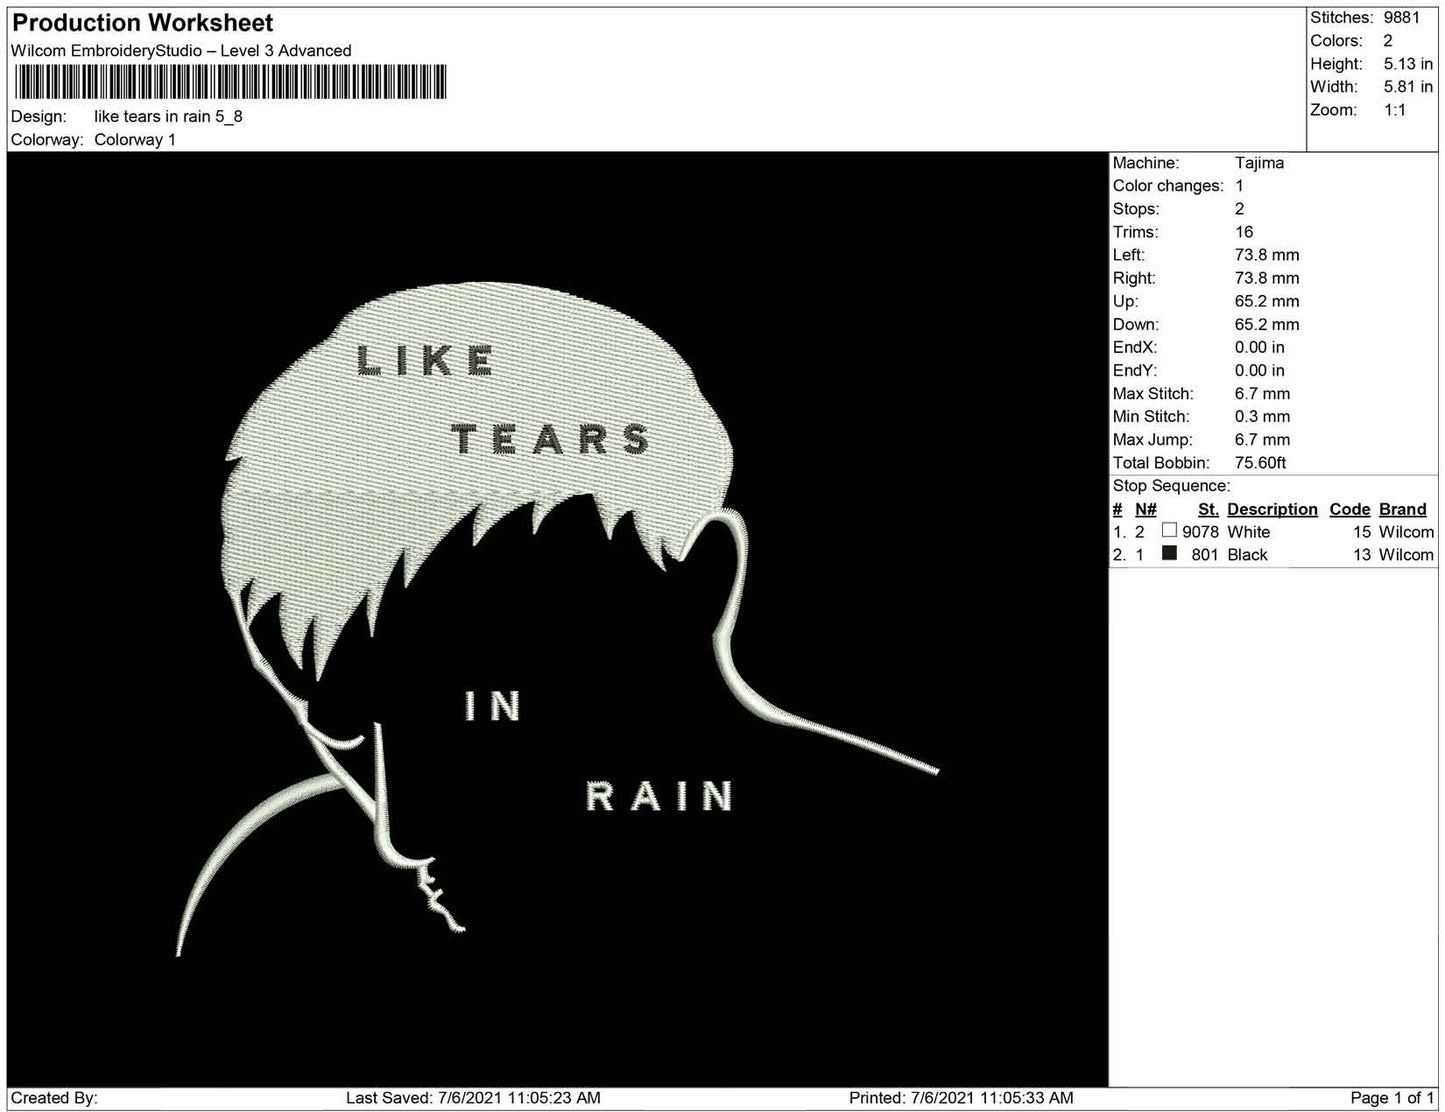Image resolution: width=1445 pixels, height=1112 pixels.
Task: Select the Min Stitch value "0.3 mm"
Action: pyautogui.click(x=1263, y=417)
